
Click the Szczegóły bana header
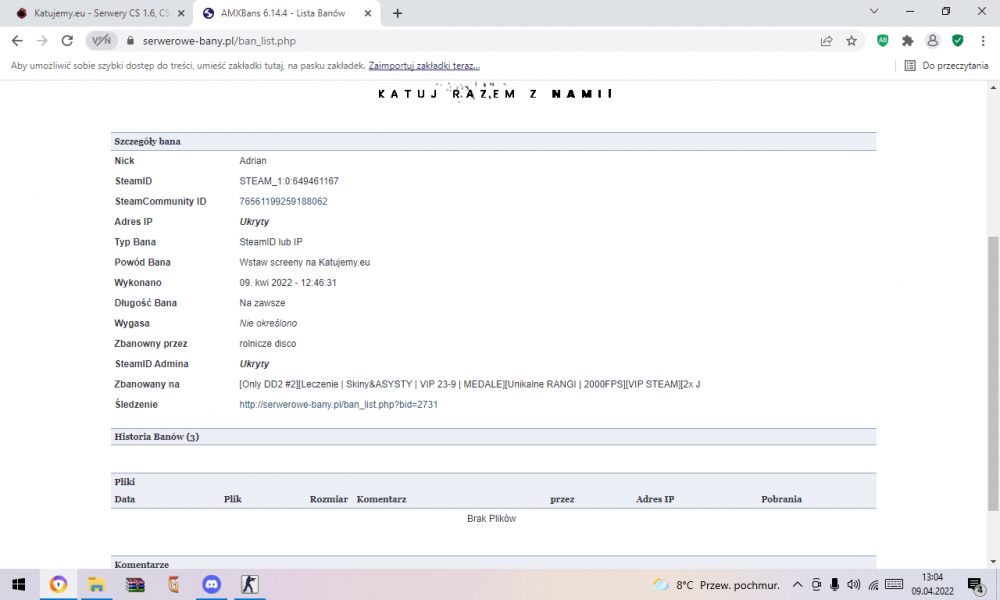click(494, 142)
